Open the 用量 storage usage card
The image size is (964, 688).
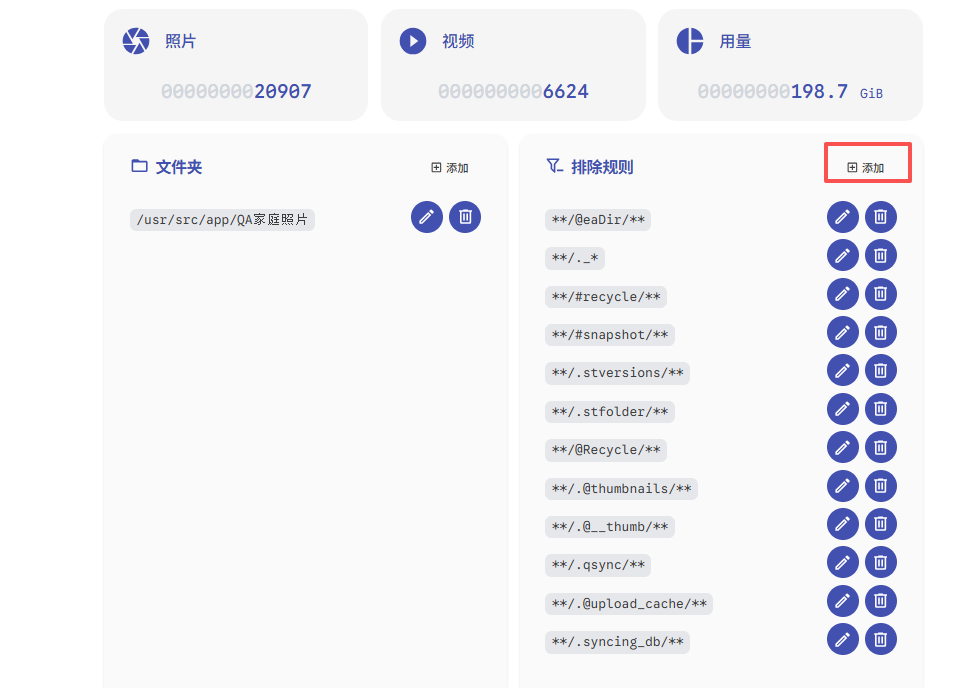[x=790, y=65]
